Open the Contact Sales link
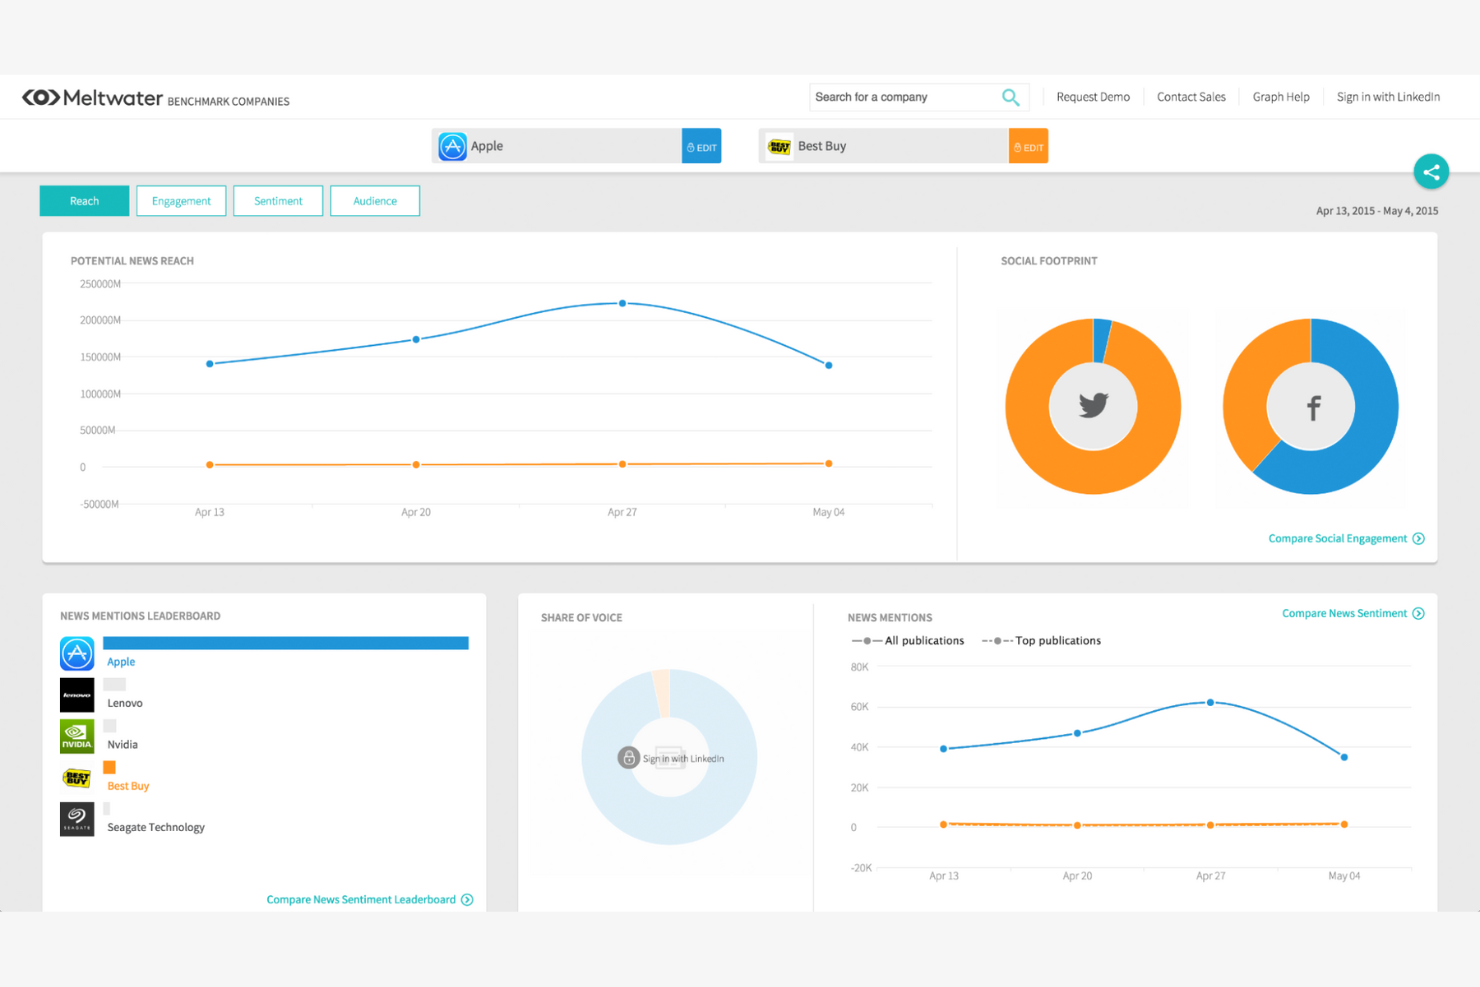 click(1191, 97)
